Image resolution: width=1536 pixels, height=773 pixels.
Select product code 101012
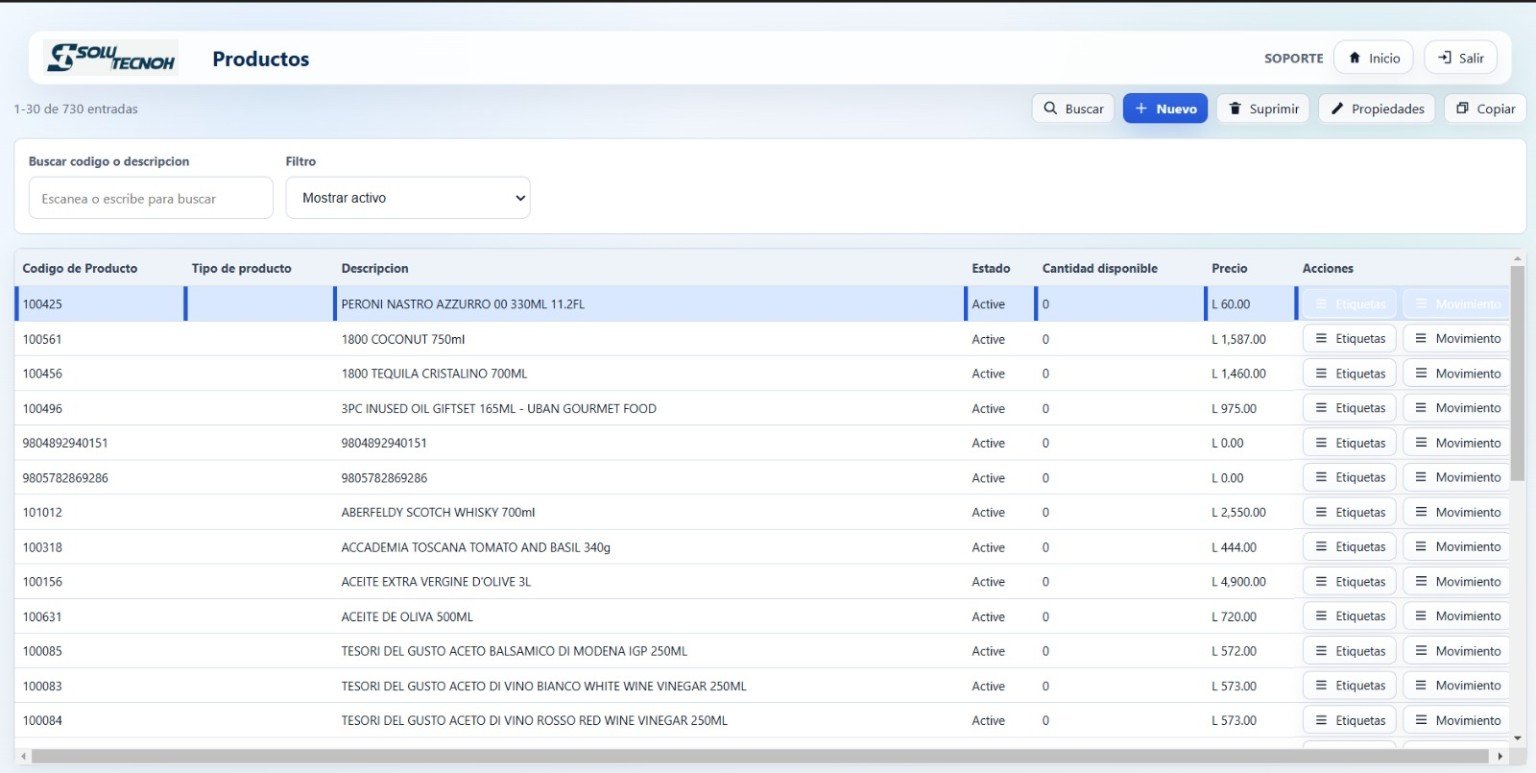(42, 512)
